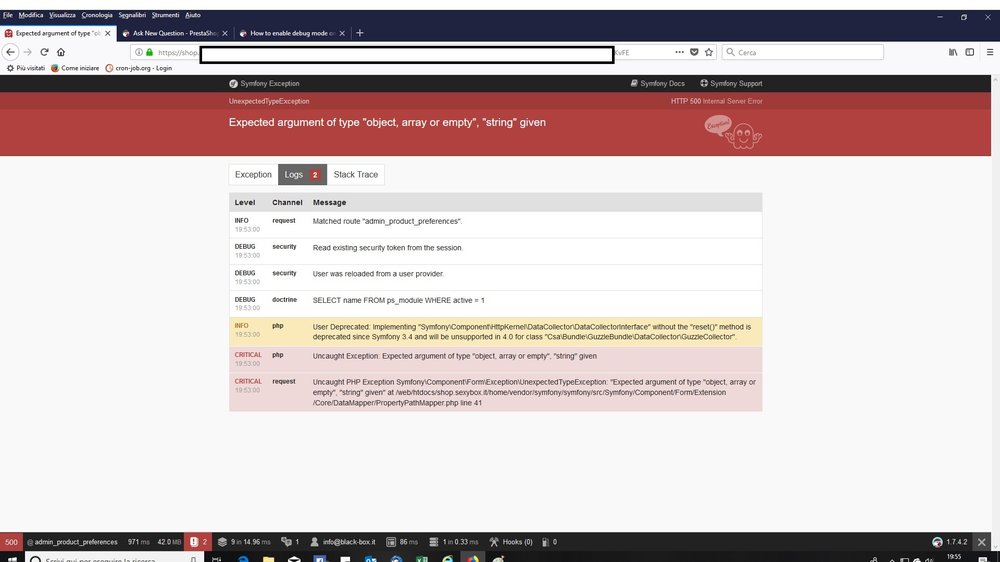The width and height of the screenshot is (1000, 562).
Task: Open the Stack Trace tab
Action: 356,175
